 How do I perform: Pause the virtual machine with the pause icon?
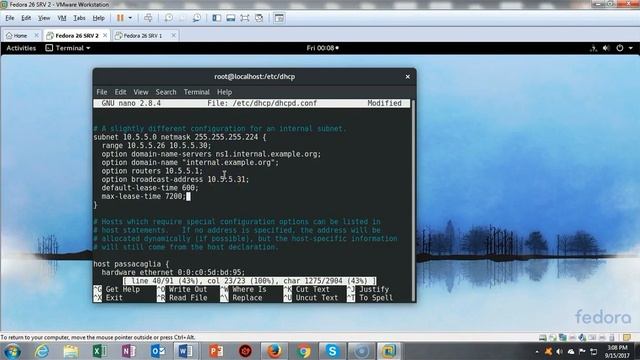(x=120, y=18)
